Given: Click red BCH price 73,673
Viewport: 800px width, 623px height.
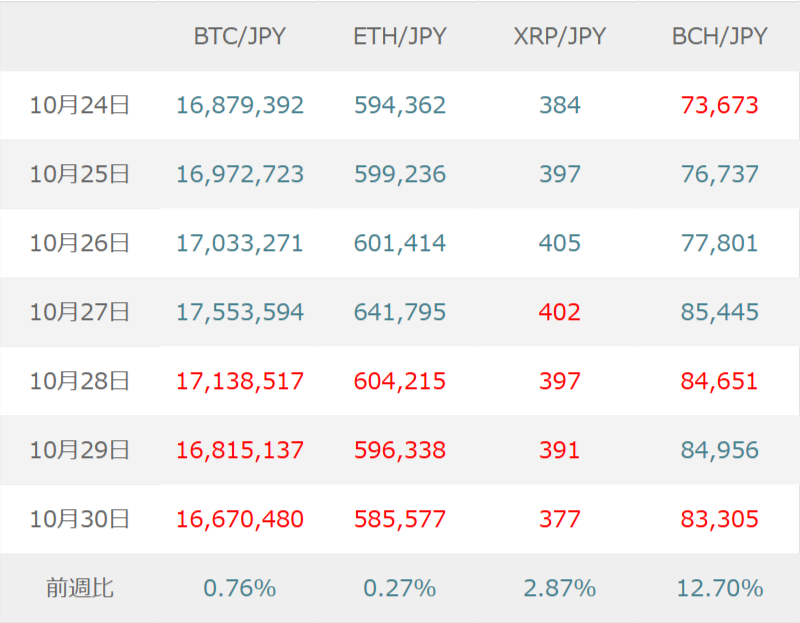Looking at the screenshot, I should [x=720, y=105].
